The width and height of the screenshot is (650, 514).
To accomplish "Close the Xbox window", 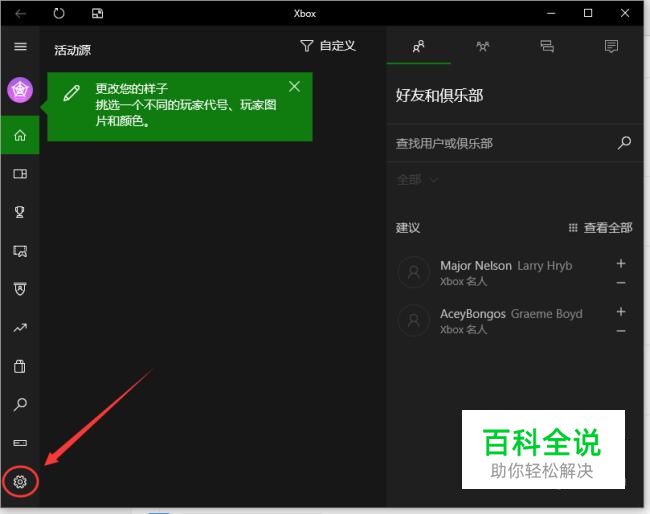I will [x=625, y=13].
